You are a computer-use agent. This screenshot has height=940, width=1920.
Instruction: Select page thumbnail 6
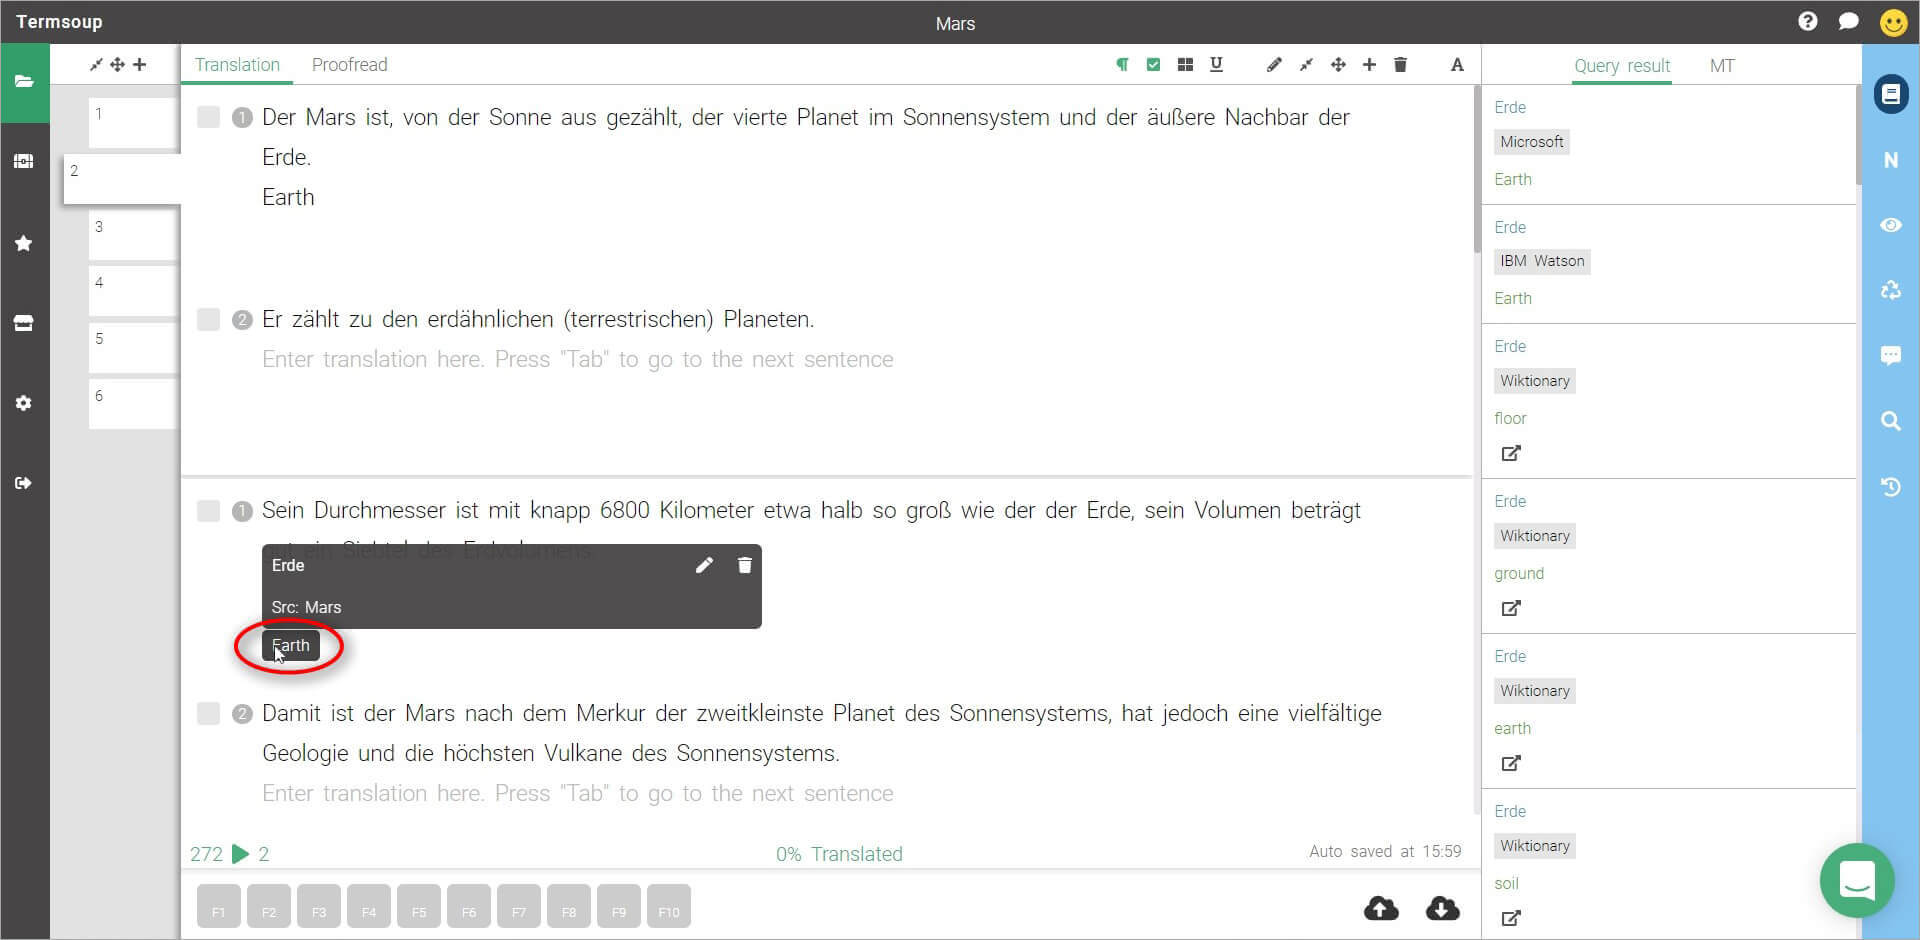coord(133,404)
